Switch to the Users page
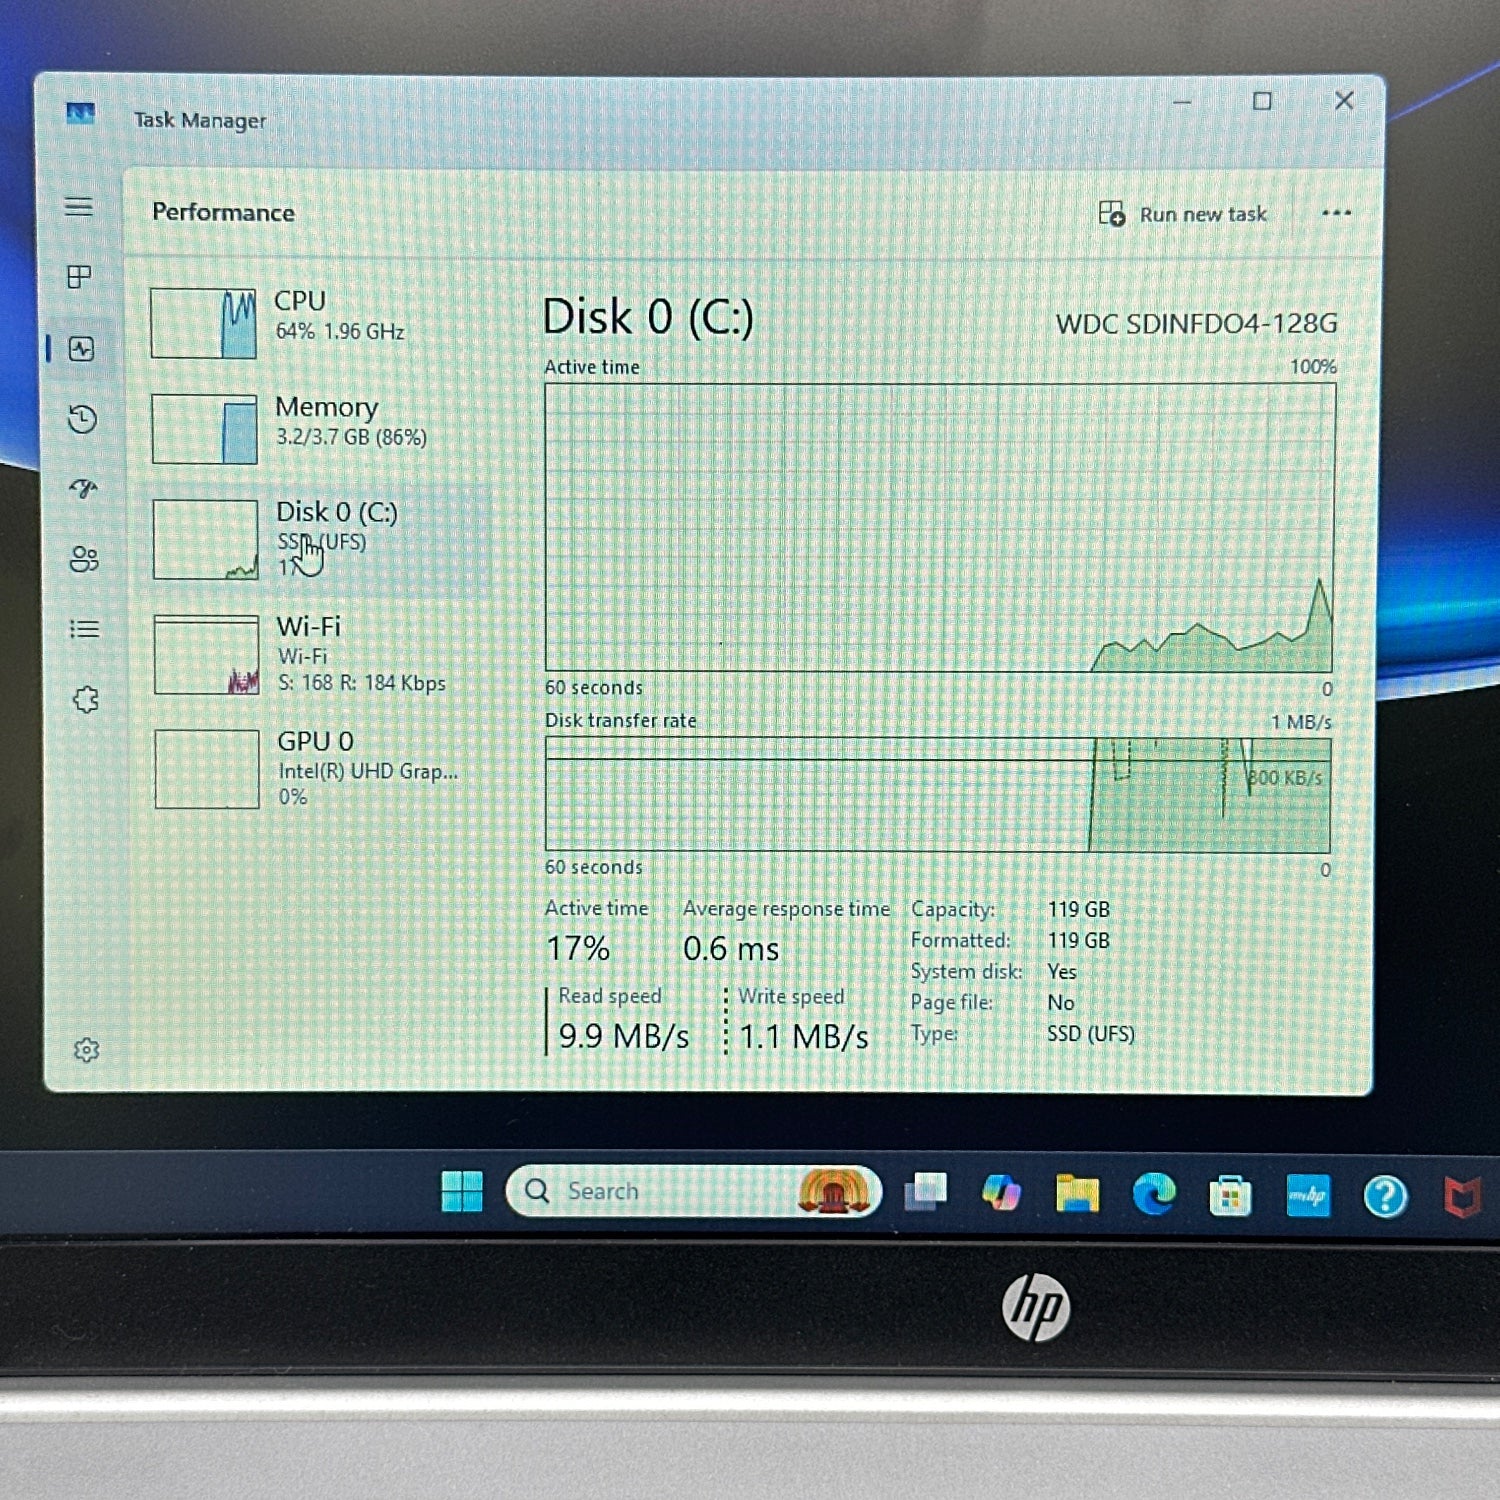Screen dimensions: 1500x1500 point(84,559)
